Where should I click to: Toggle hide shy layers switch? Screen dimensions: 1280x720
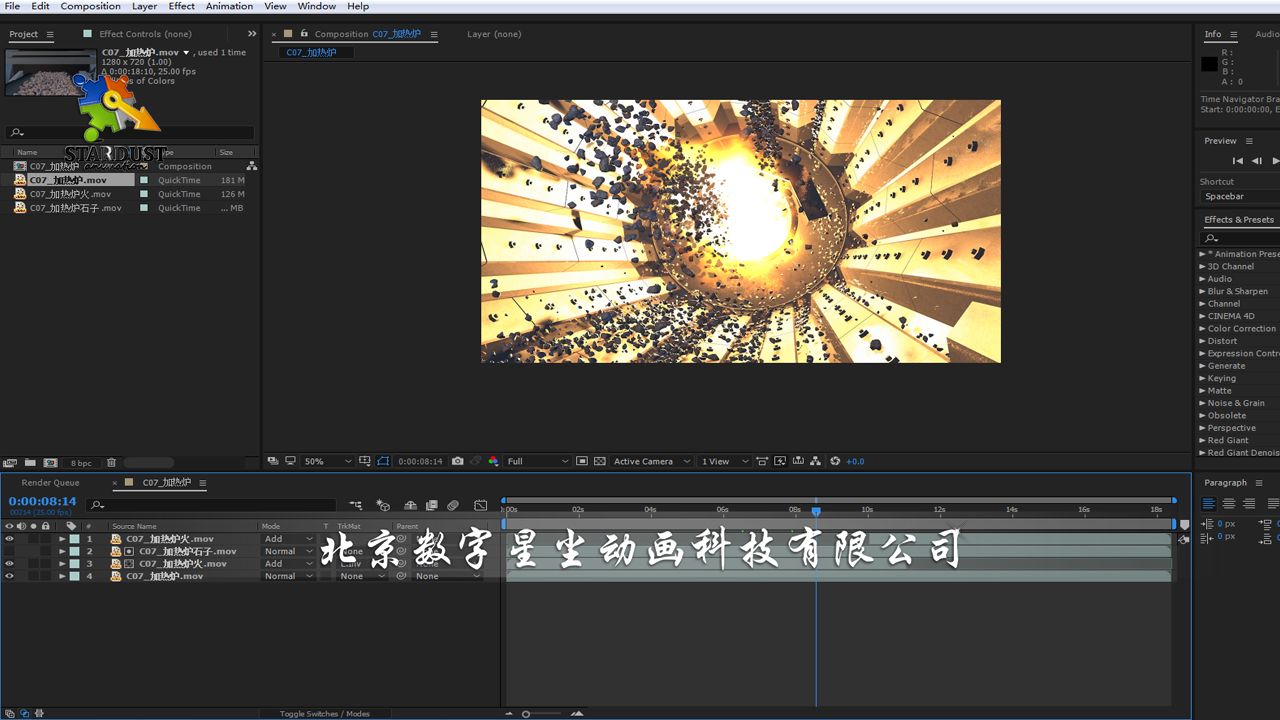(410, 505)
